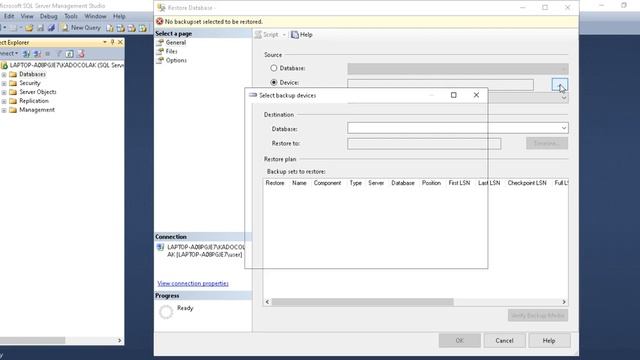Viewport: 640px width, 360px height.
Task: Click the Security folder icon
Action: [13, 83]
